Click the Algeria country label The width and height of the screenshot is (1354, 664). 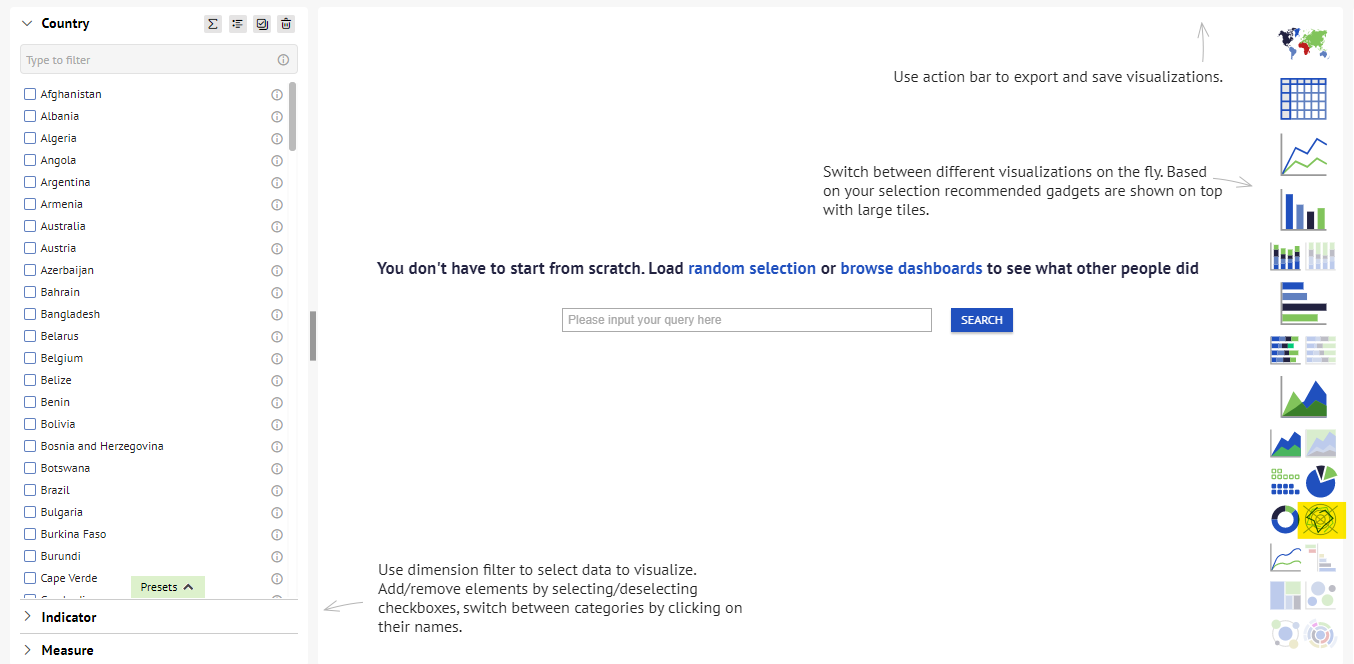click(x=59, y=138)
